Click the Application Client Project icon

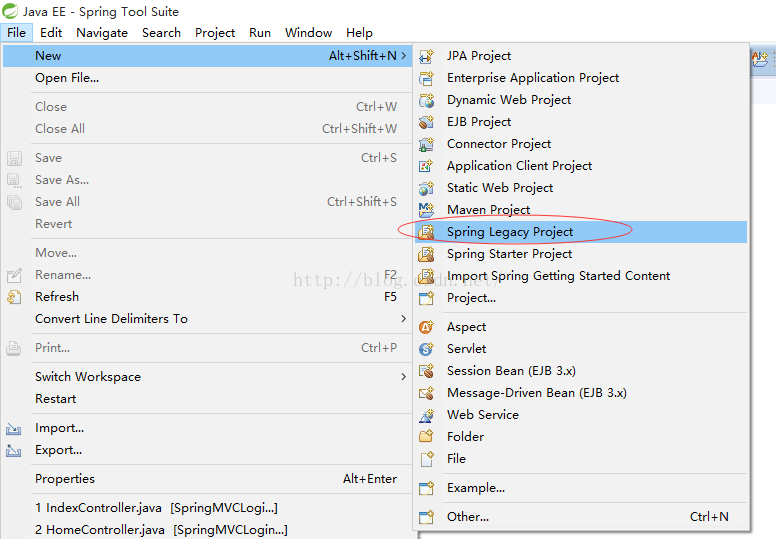click(x=426, y=166)
